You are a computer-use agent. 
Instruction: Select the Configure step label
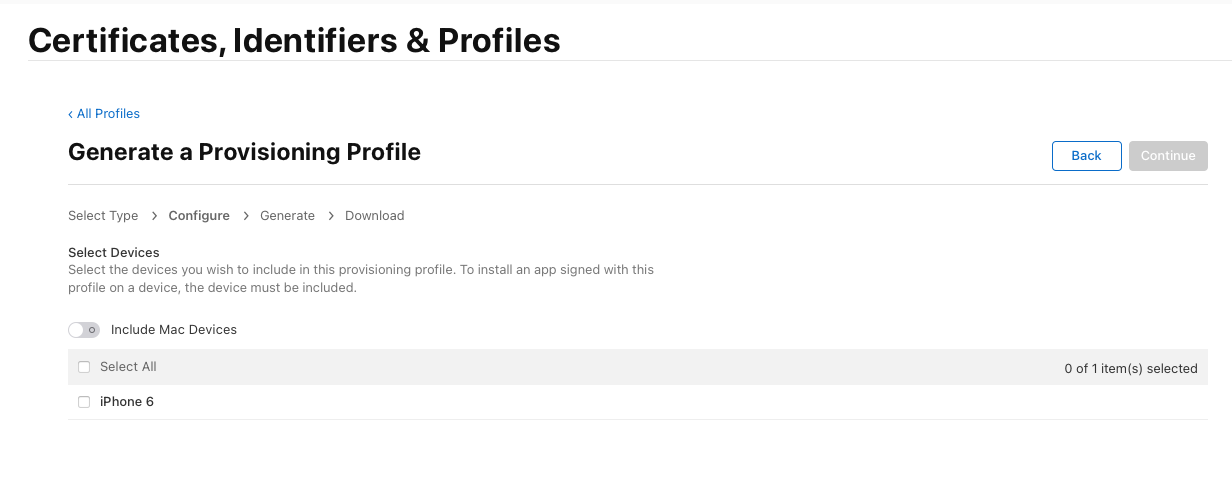[199, 216]
